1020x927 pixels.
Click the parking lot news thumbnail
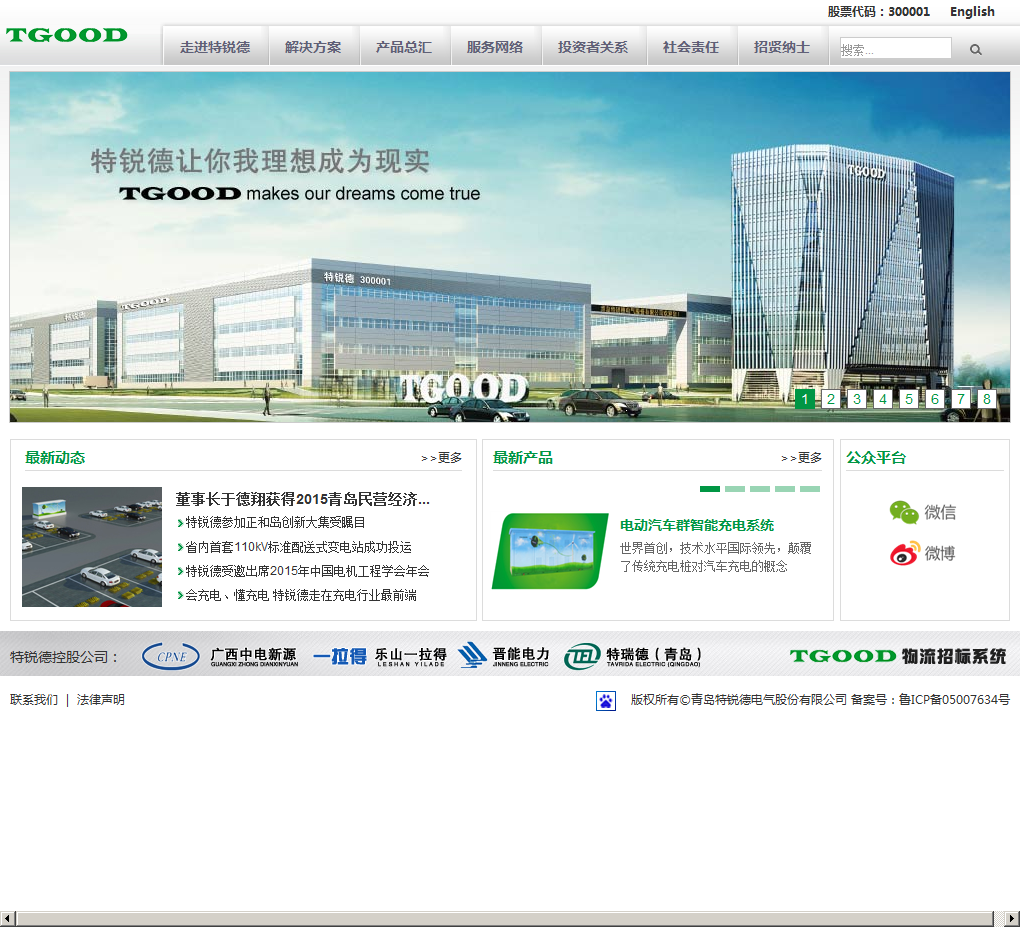[x=92, y=547]
